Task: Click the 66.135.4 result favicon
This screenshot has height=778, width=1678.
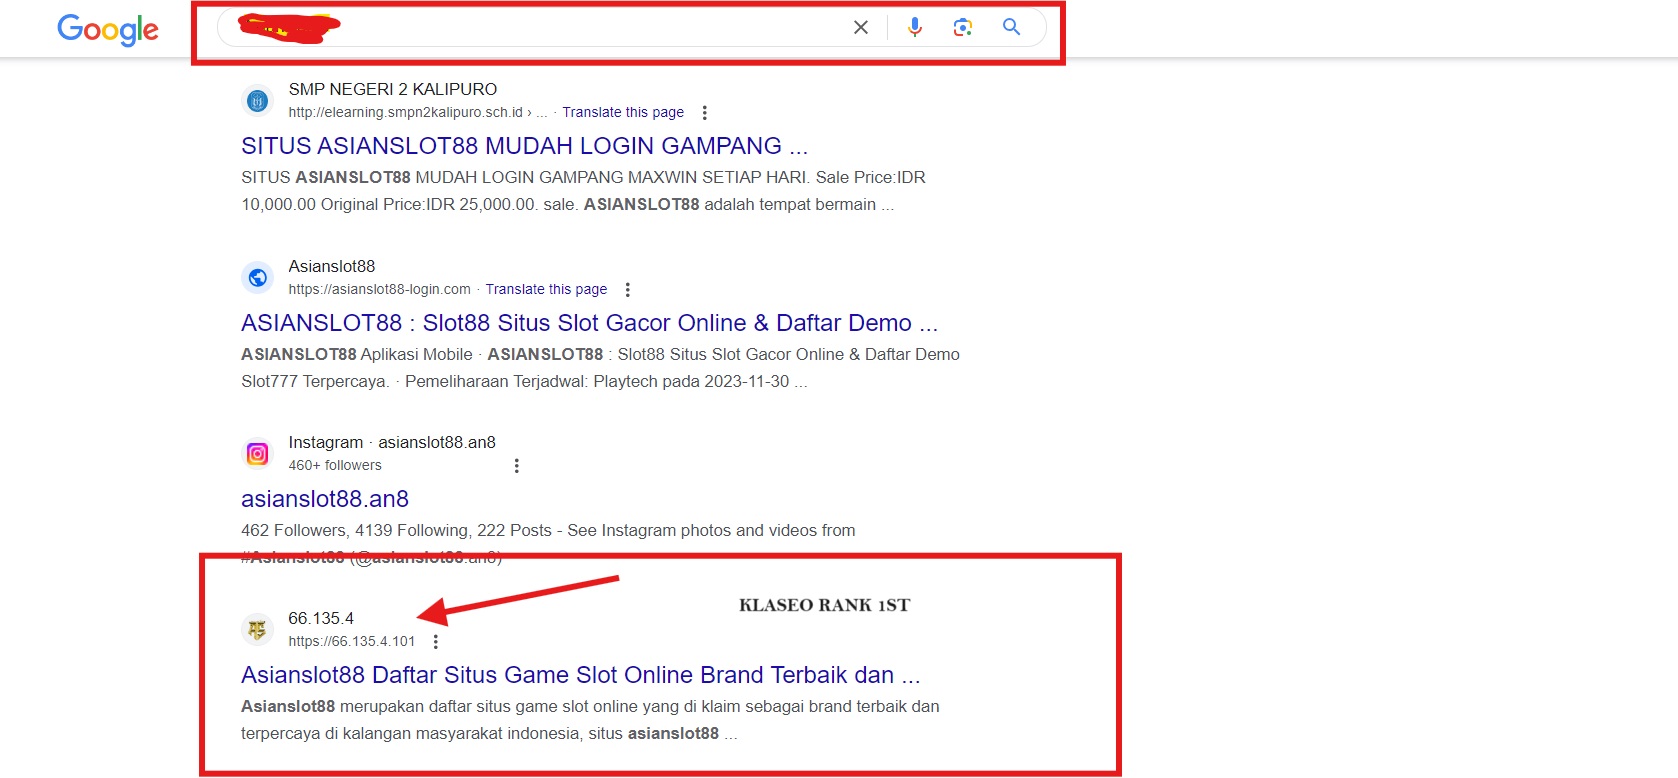Action: [x=258, y=630]
